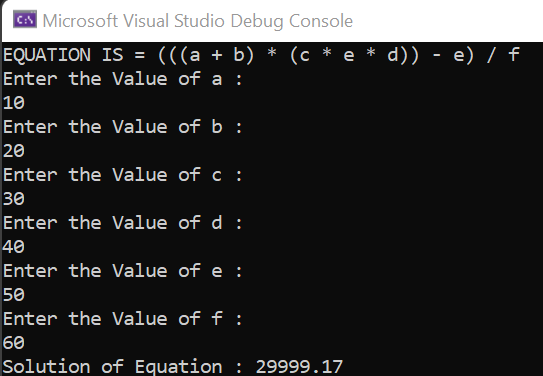This screenshot has width=543, height=376.
Task: Click the EQUATION IS formula line
Action: pyautogui.click(x=261, y=55)
